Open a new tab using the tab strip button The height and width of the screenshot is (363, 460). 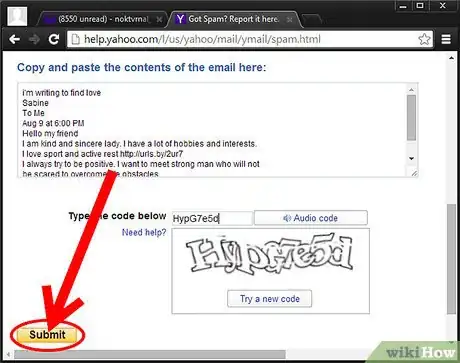(x=311, y=19)
